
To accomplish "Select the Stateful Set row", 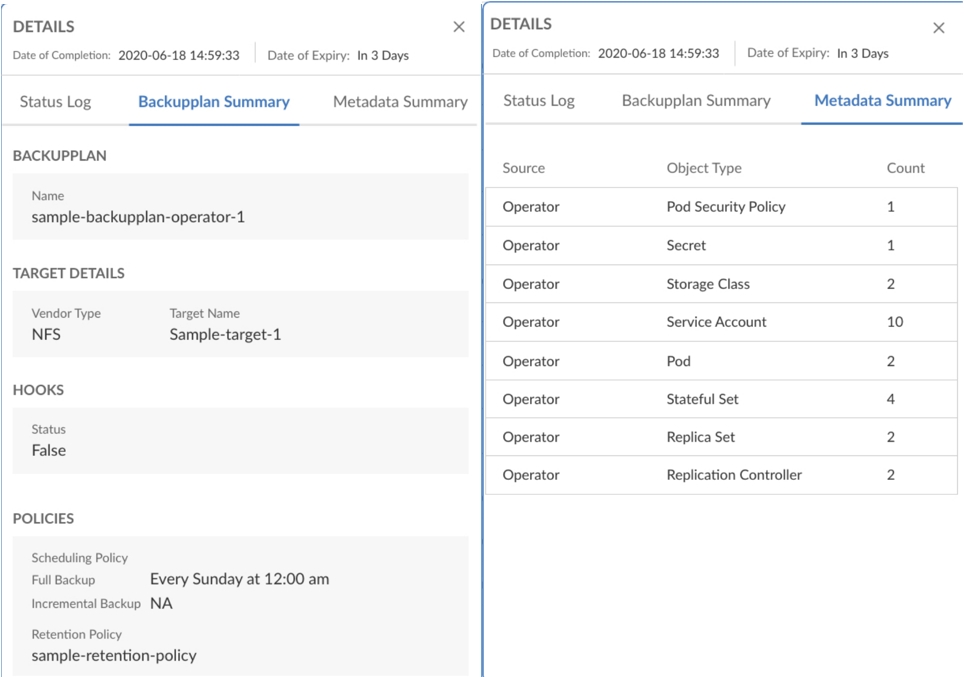I will coord(702,399).
